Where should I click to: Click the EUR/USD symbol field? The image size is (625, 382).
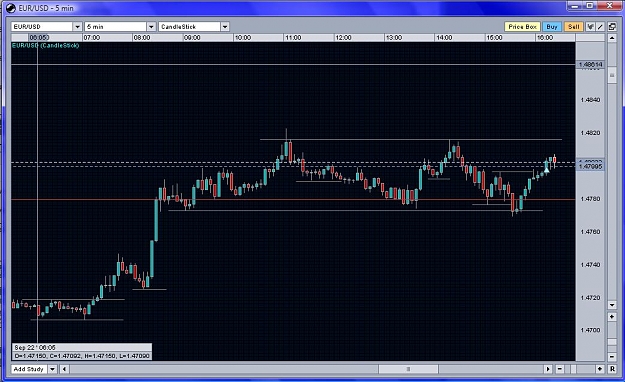[42, 27]
